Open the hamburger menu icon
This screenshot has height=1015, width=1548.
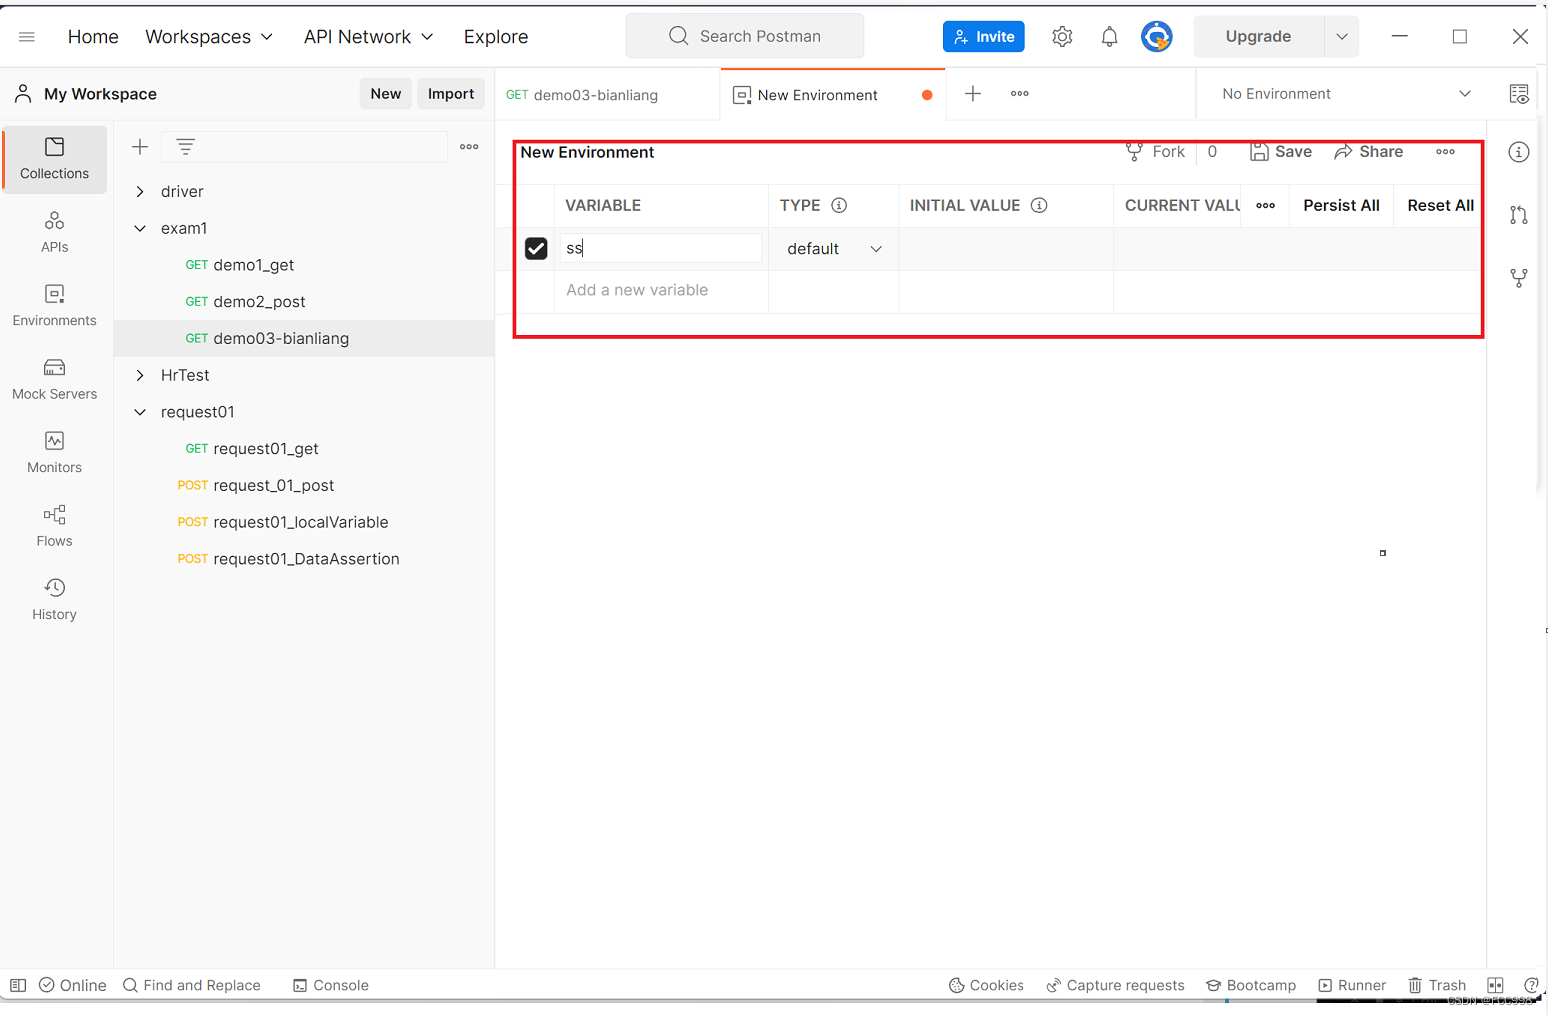tap(27, 37)
